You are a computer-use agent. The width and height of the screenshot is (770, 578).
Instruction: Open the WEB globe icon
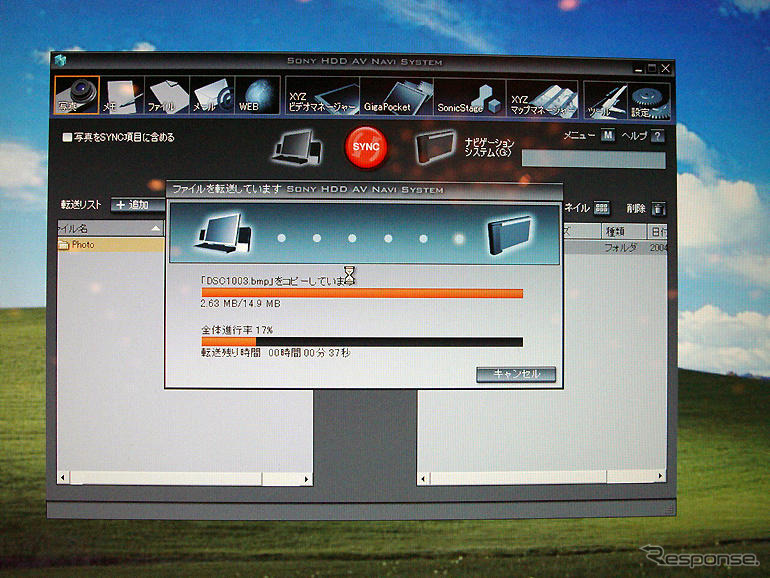point(257,95)
